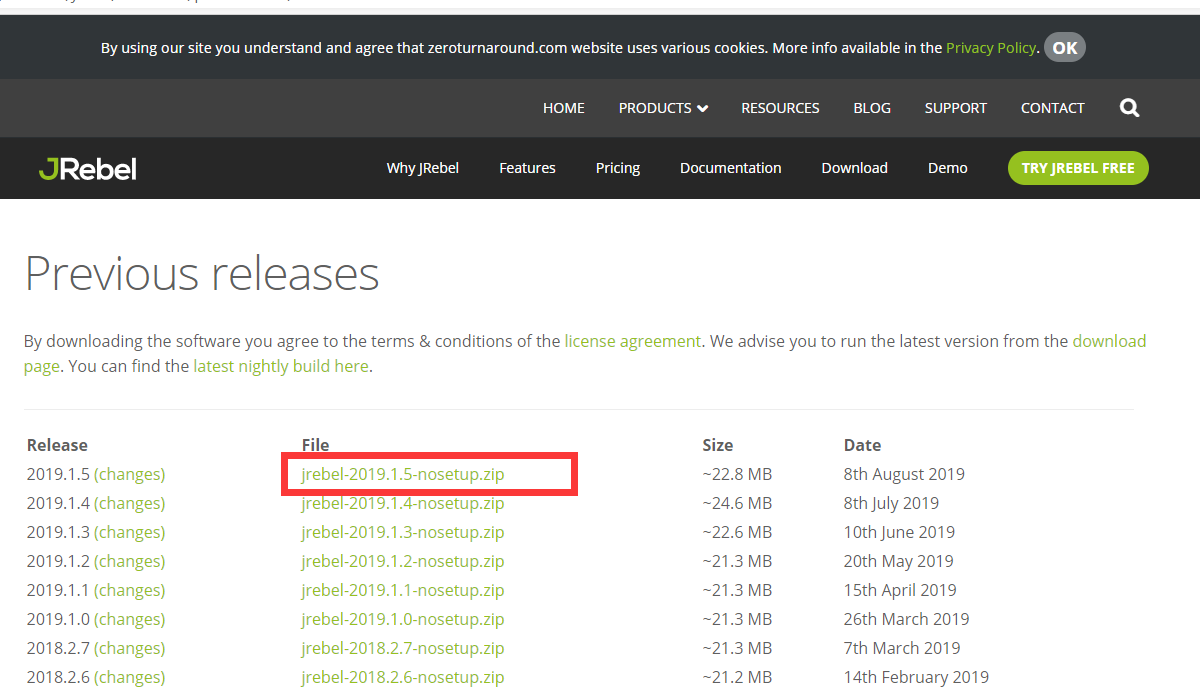Select the '~22.8 MB' size text
The image size is (1200, 693).
click(737, 474)
